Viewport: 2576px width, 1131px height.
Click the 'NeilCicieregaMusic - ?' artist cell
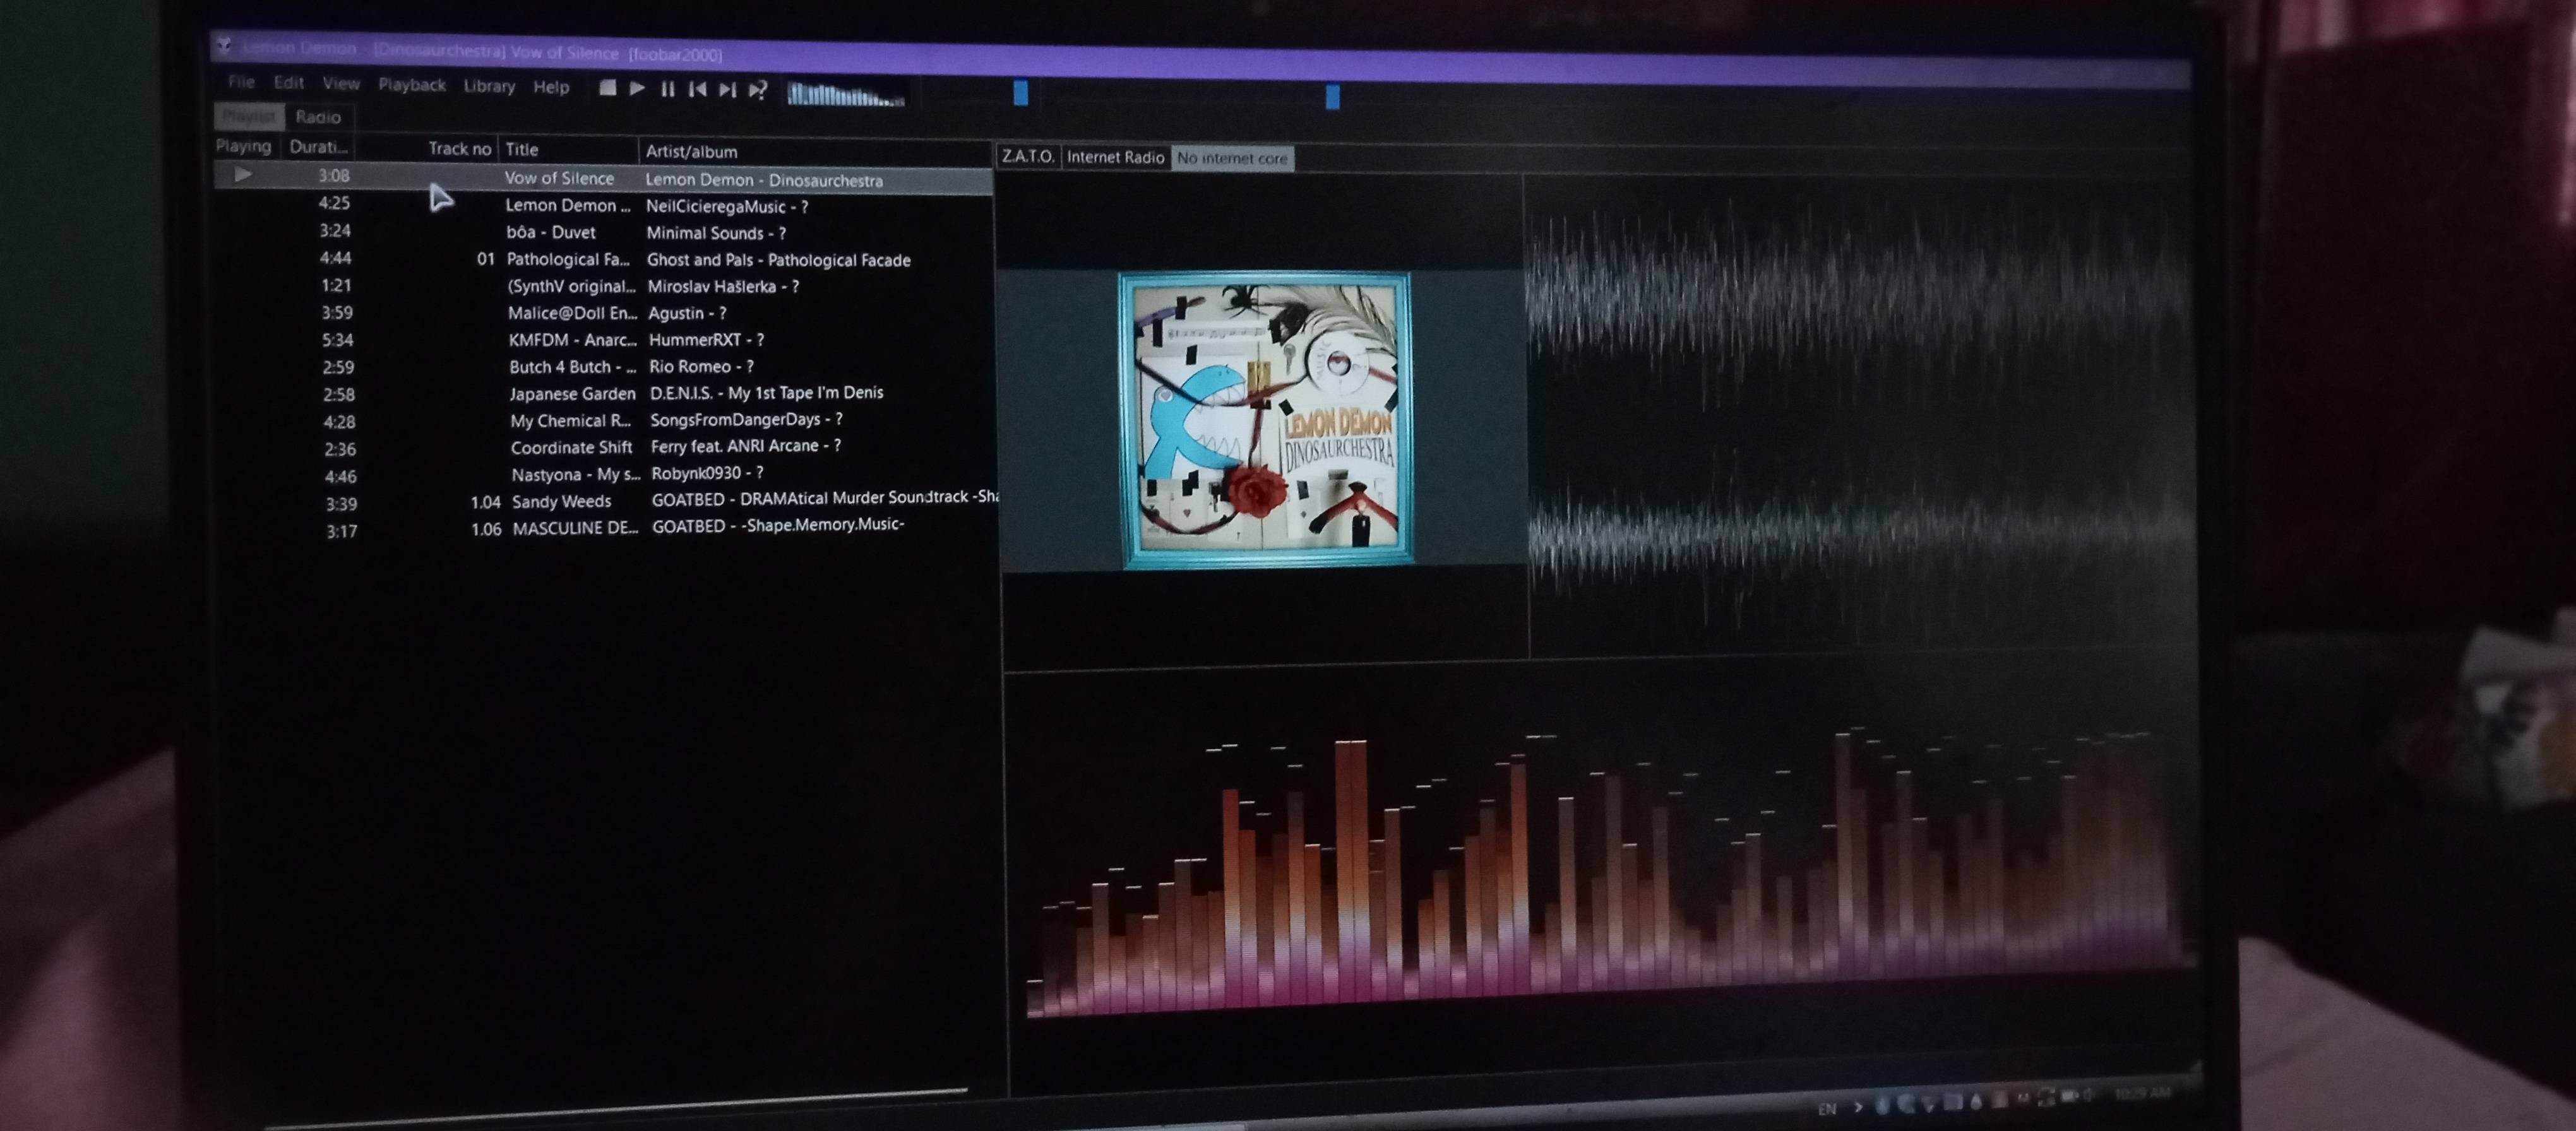(727, 207)
